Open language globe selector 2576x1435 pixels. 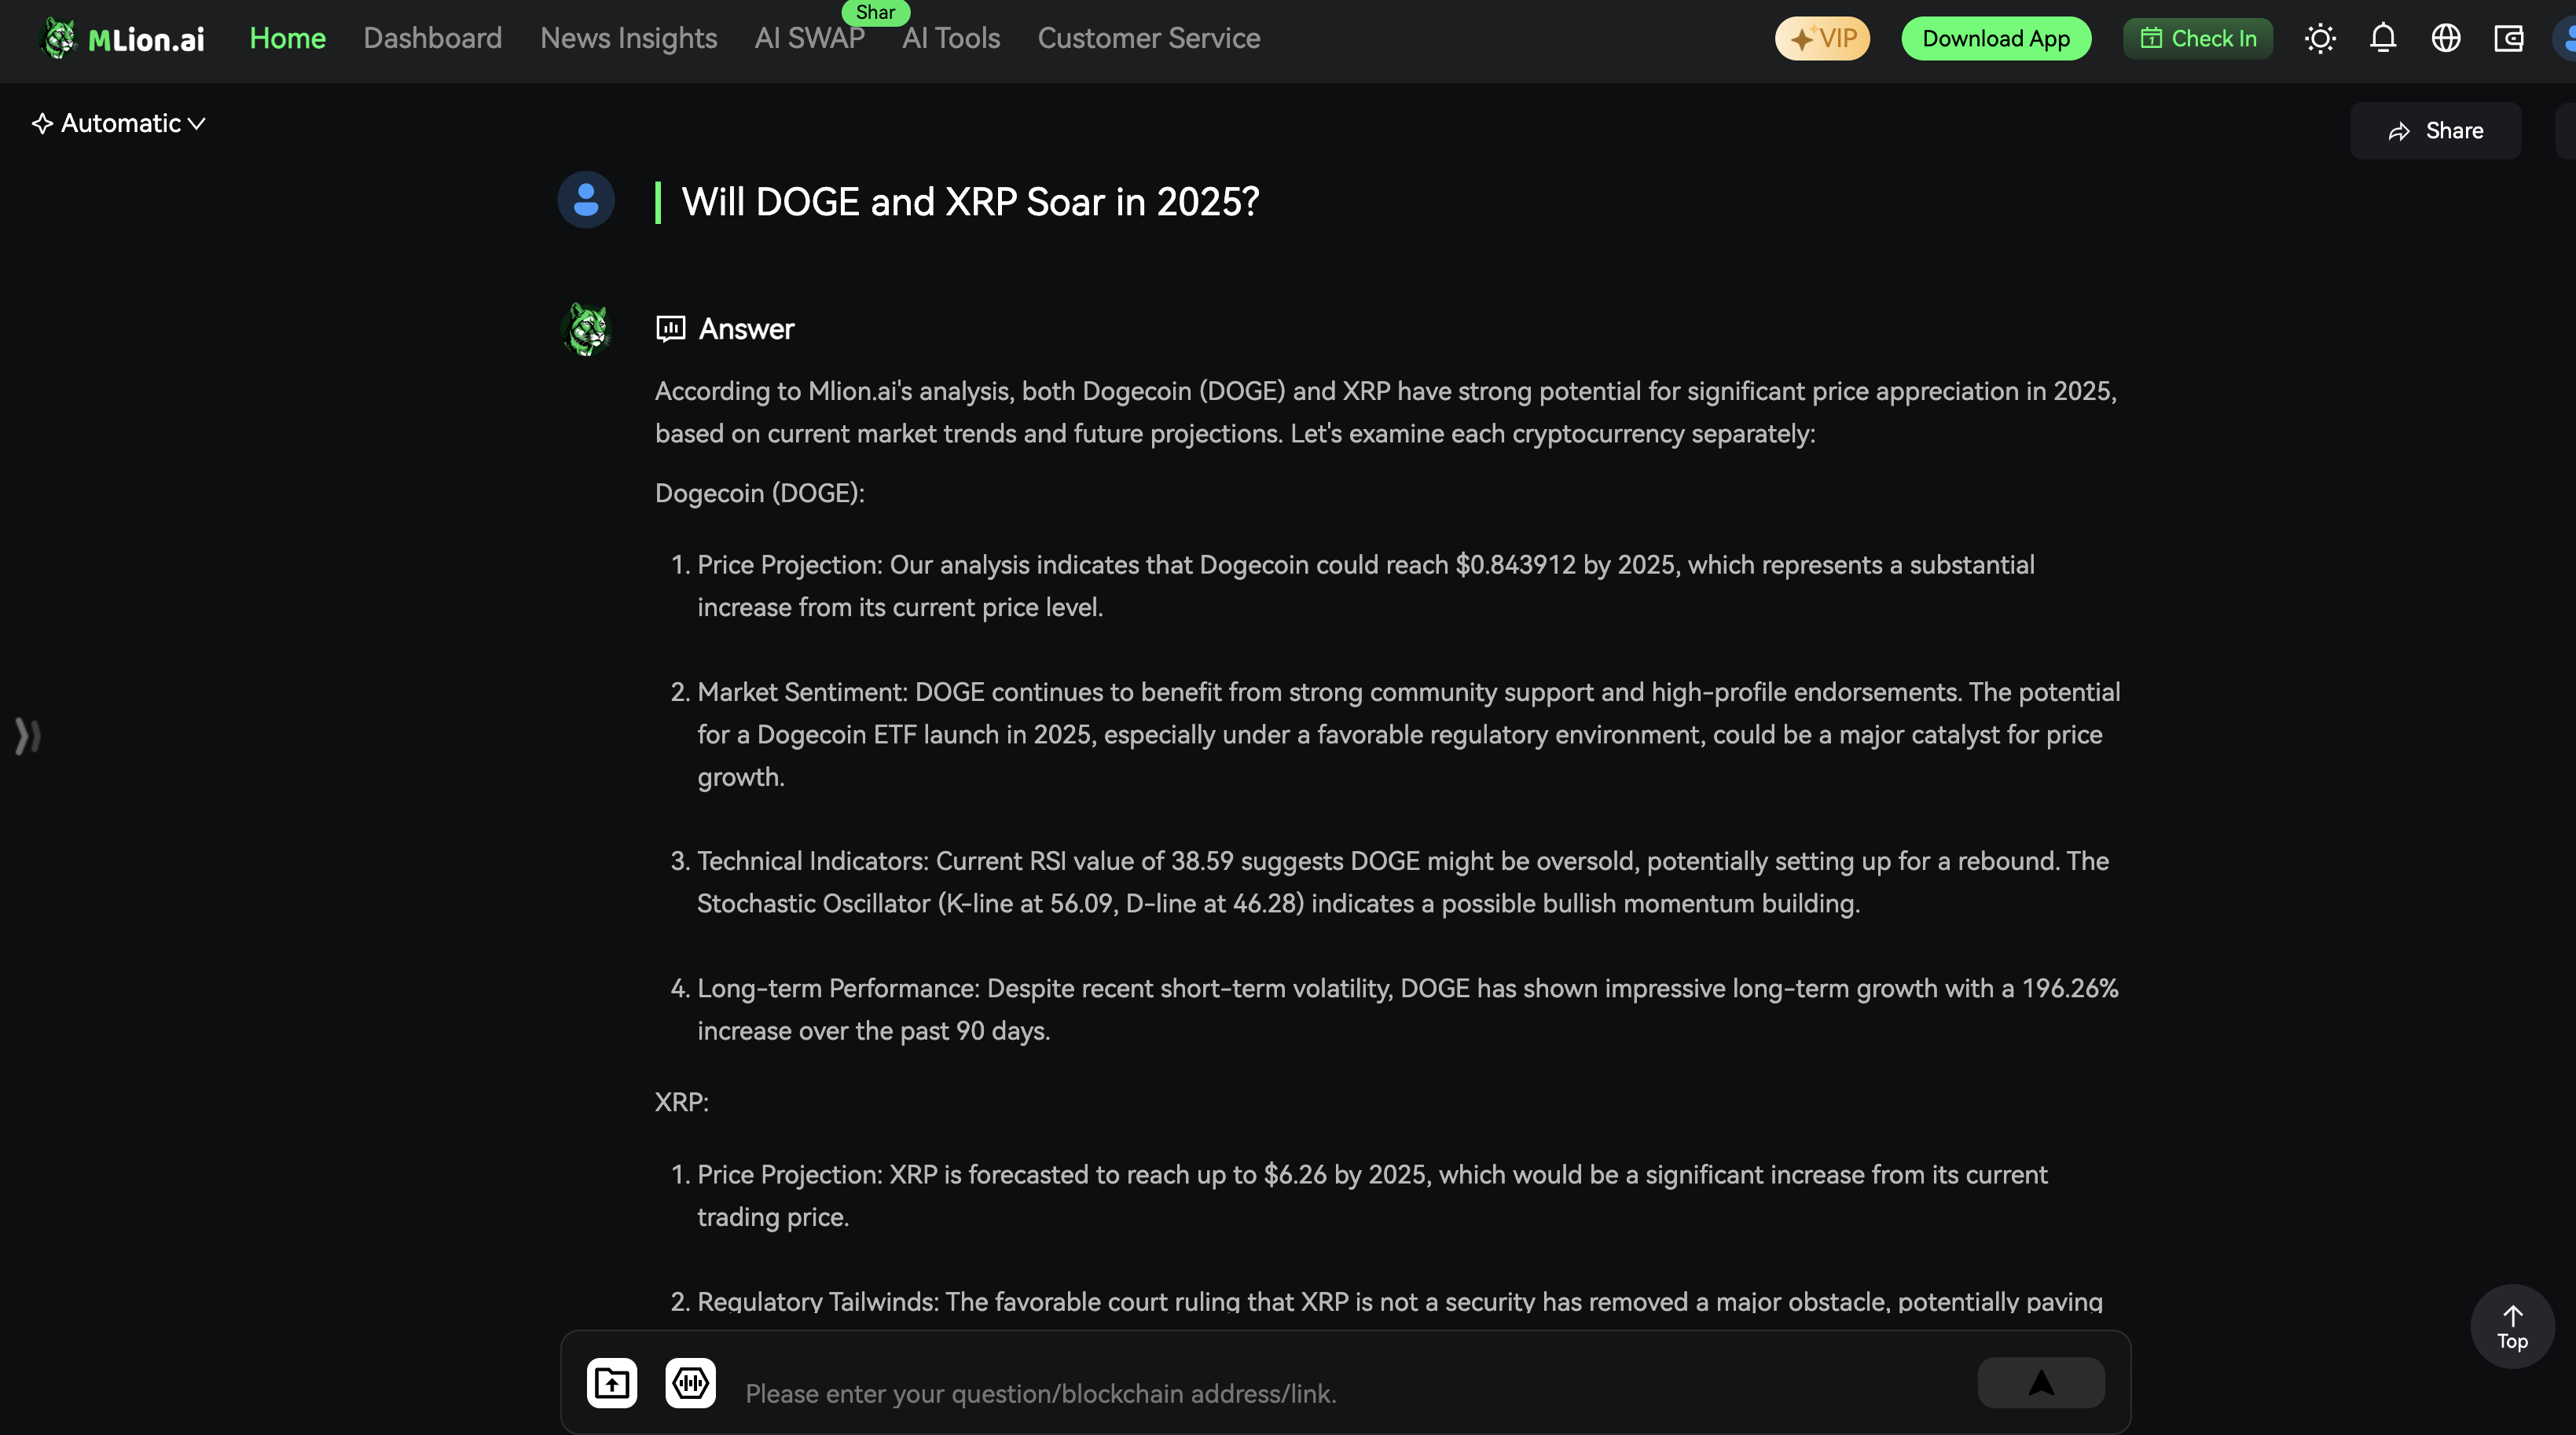[2446, 38]
